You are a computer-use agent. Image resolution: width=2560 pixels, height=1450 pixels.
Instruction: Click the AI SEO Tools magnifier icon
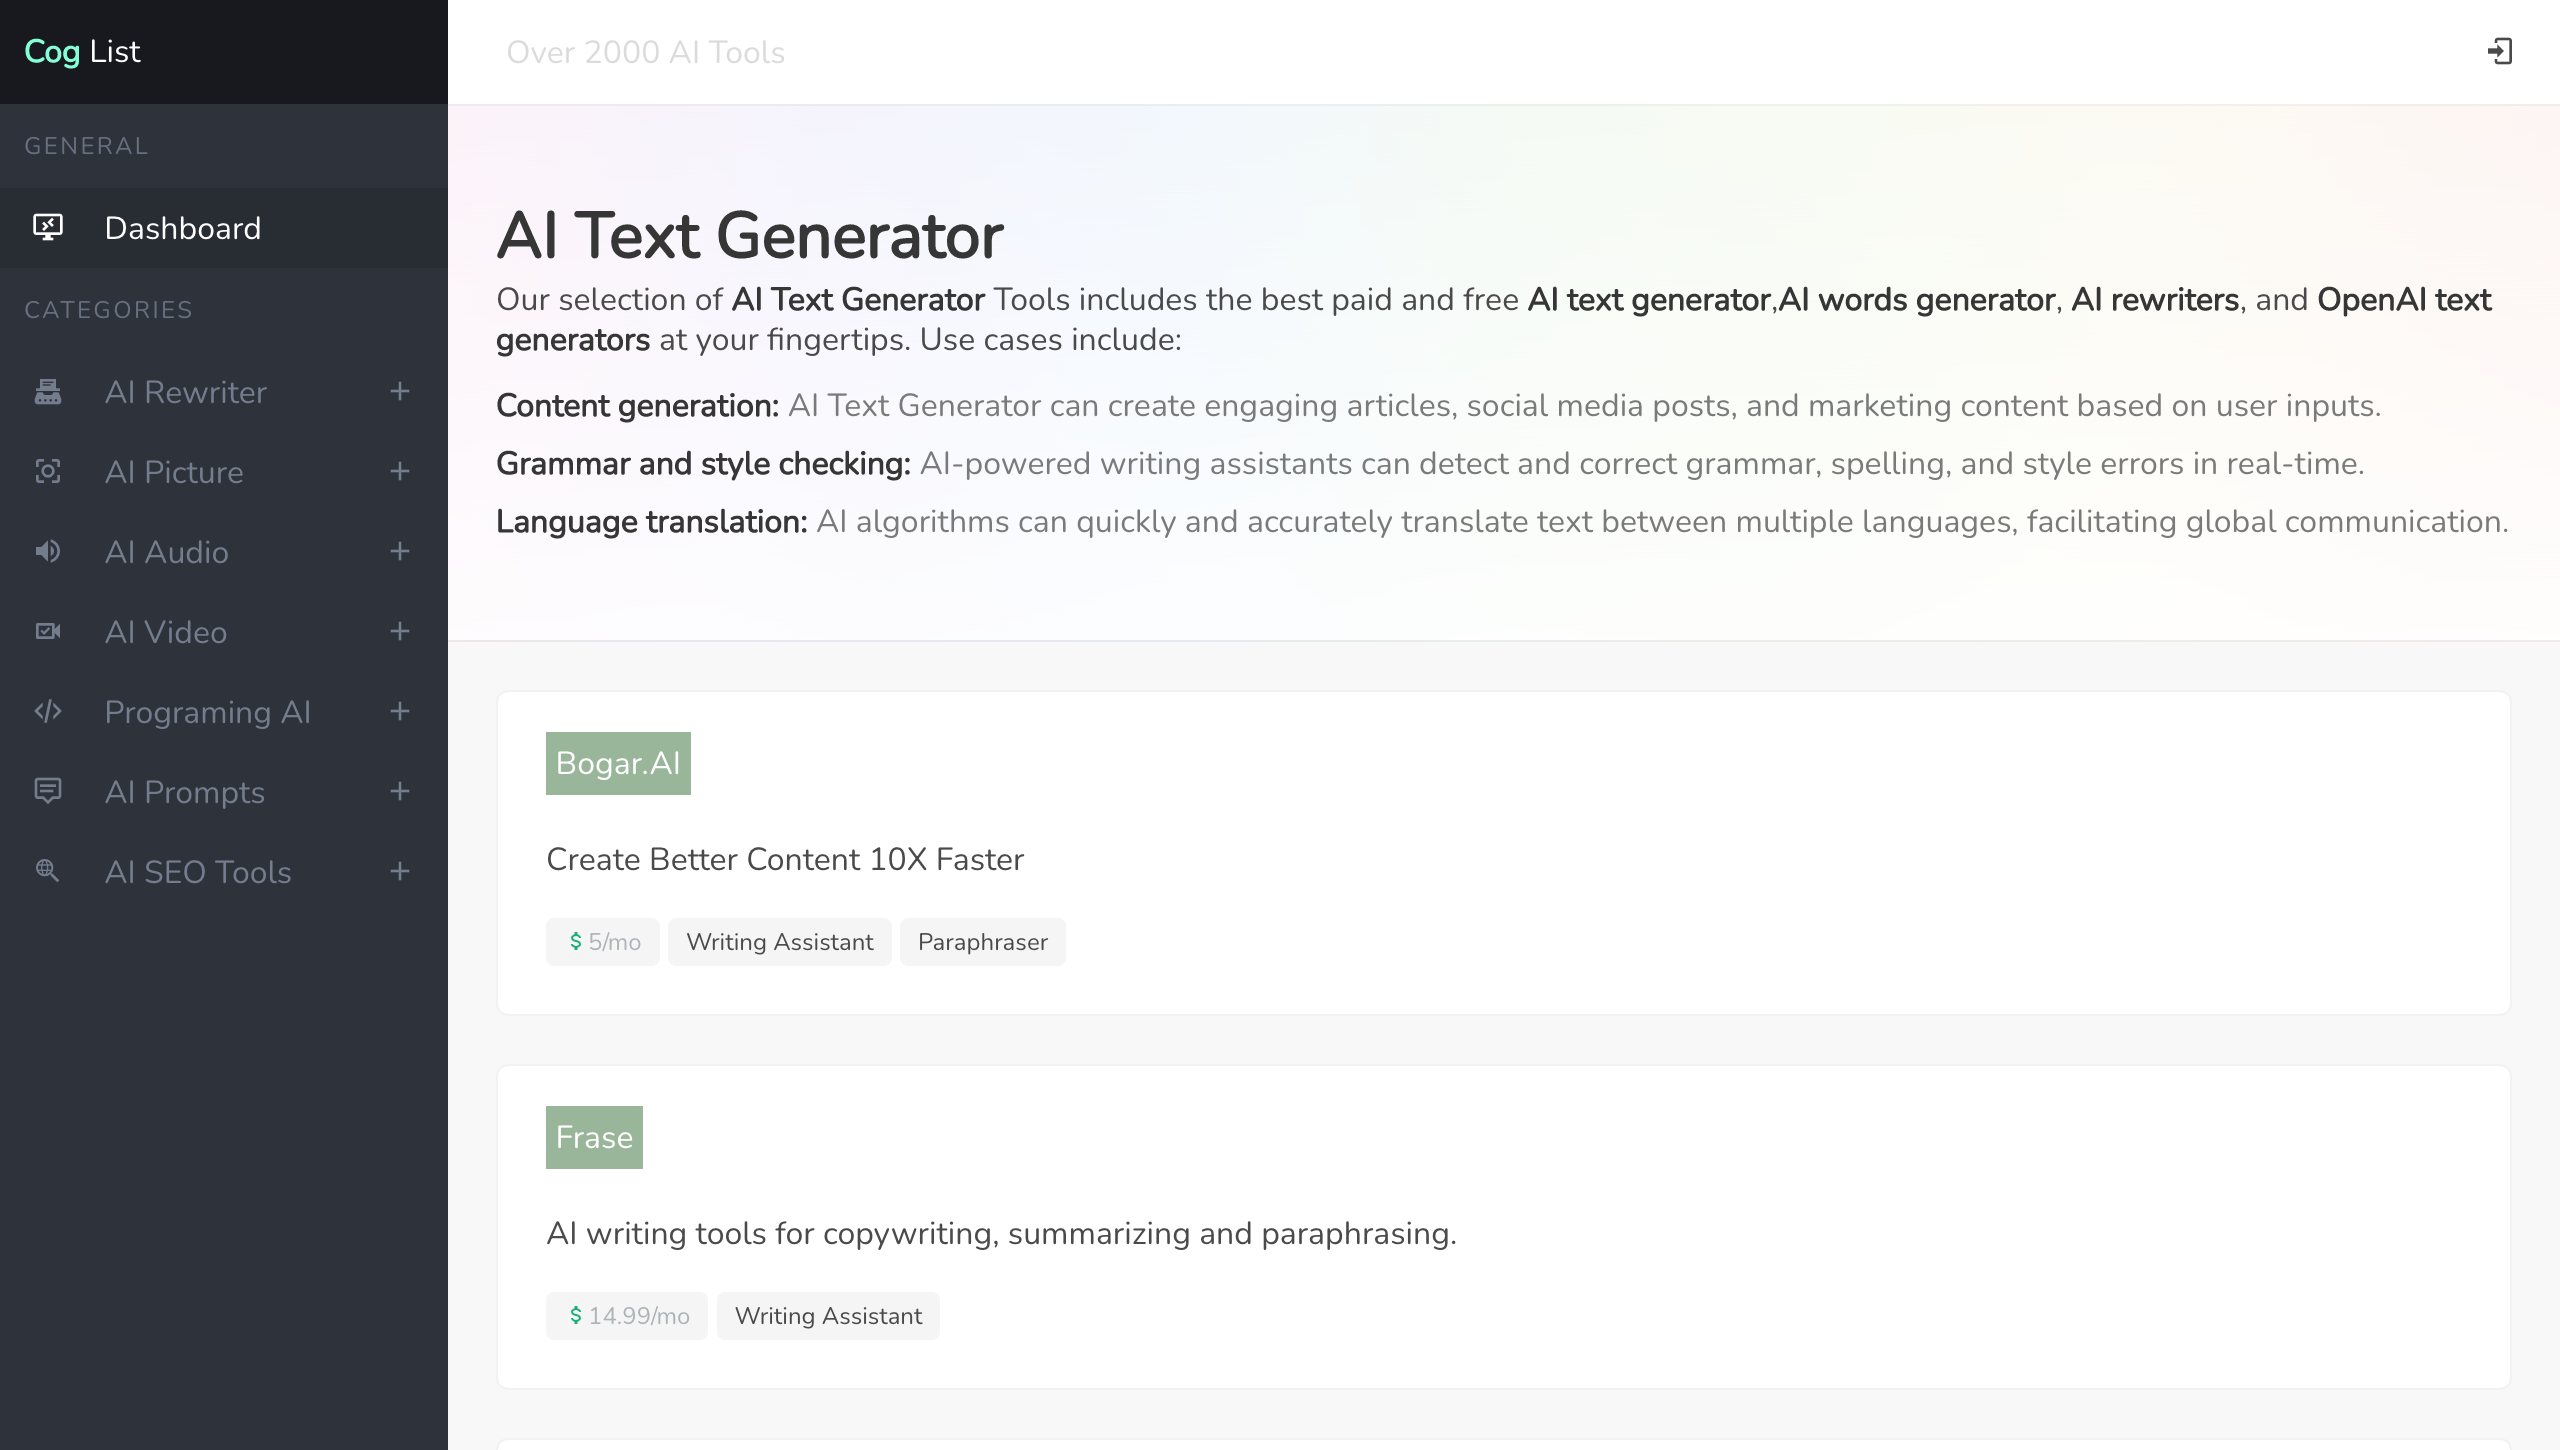pyautogui.click(x=48, y=871)
